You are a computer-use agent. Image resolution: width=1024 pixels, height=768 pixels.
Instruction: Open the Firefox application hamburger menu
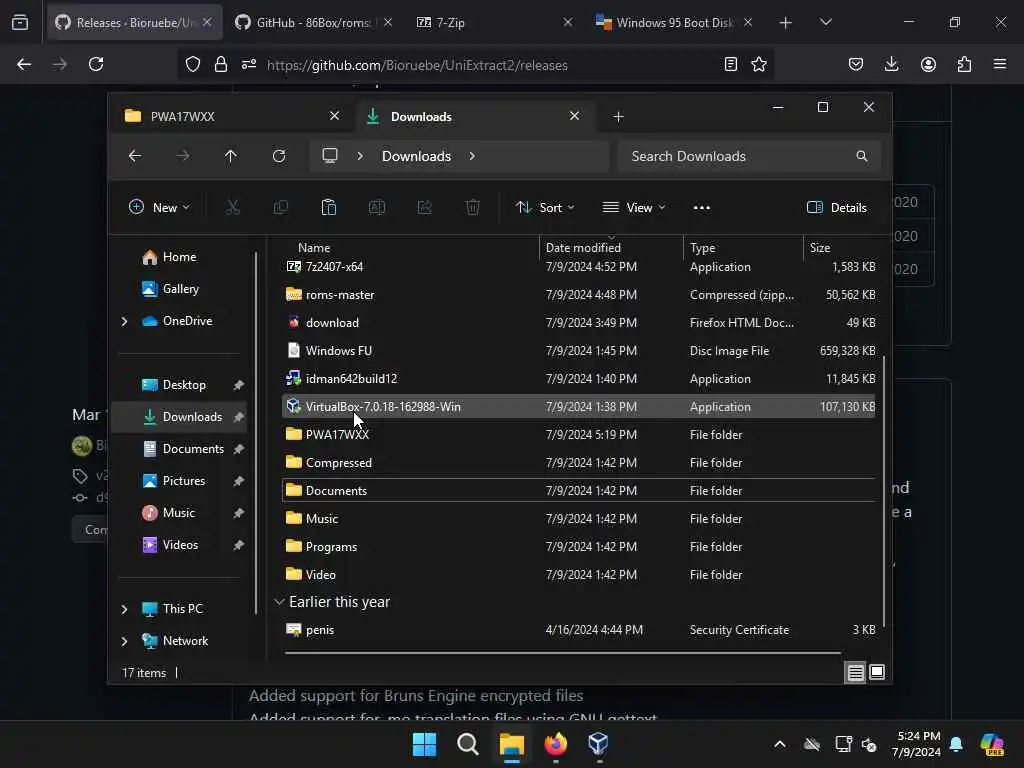[1000, 64]
